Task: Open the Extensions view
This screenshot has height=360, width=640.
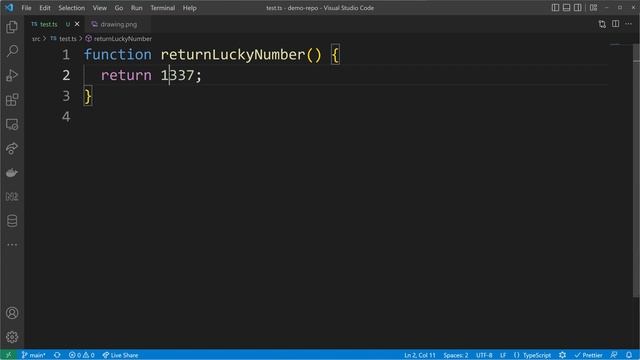Action: (x=12, y=100)
